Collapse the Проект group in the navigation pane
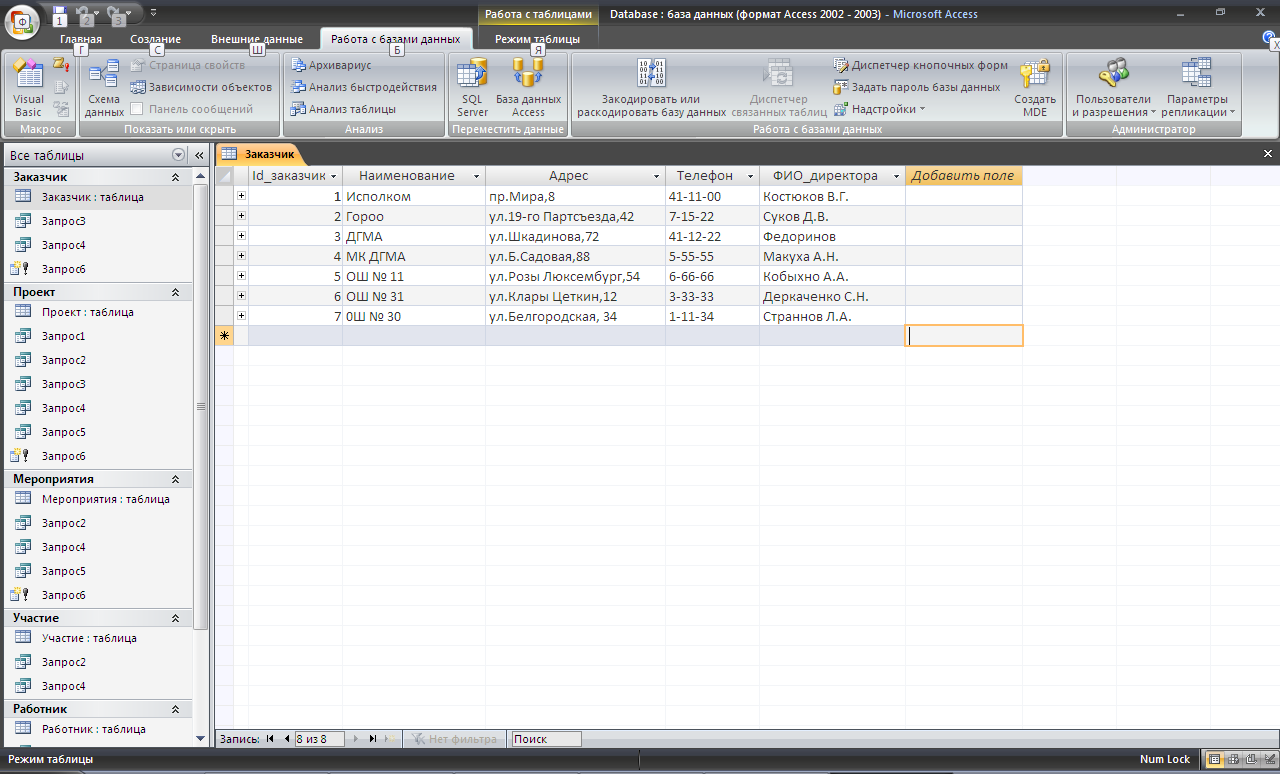 tap(176, 292)
